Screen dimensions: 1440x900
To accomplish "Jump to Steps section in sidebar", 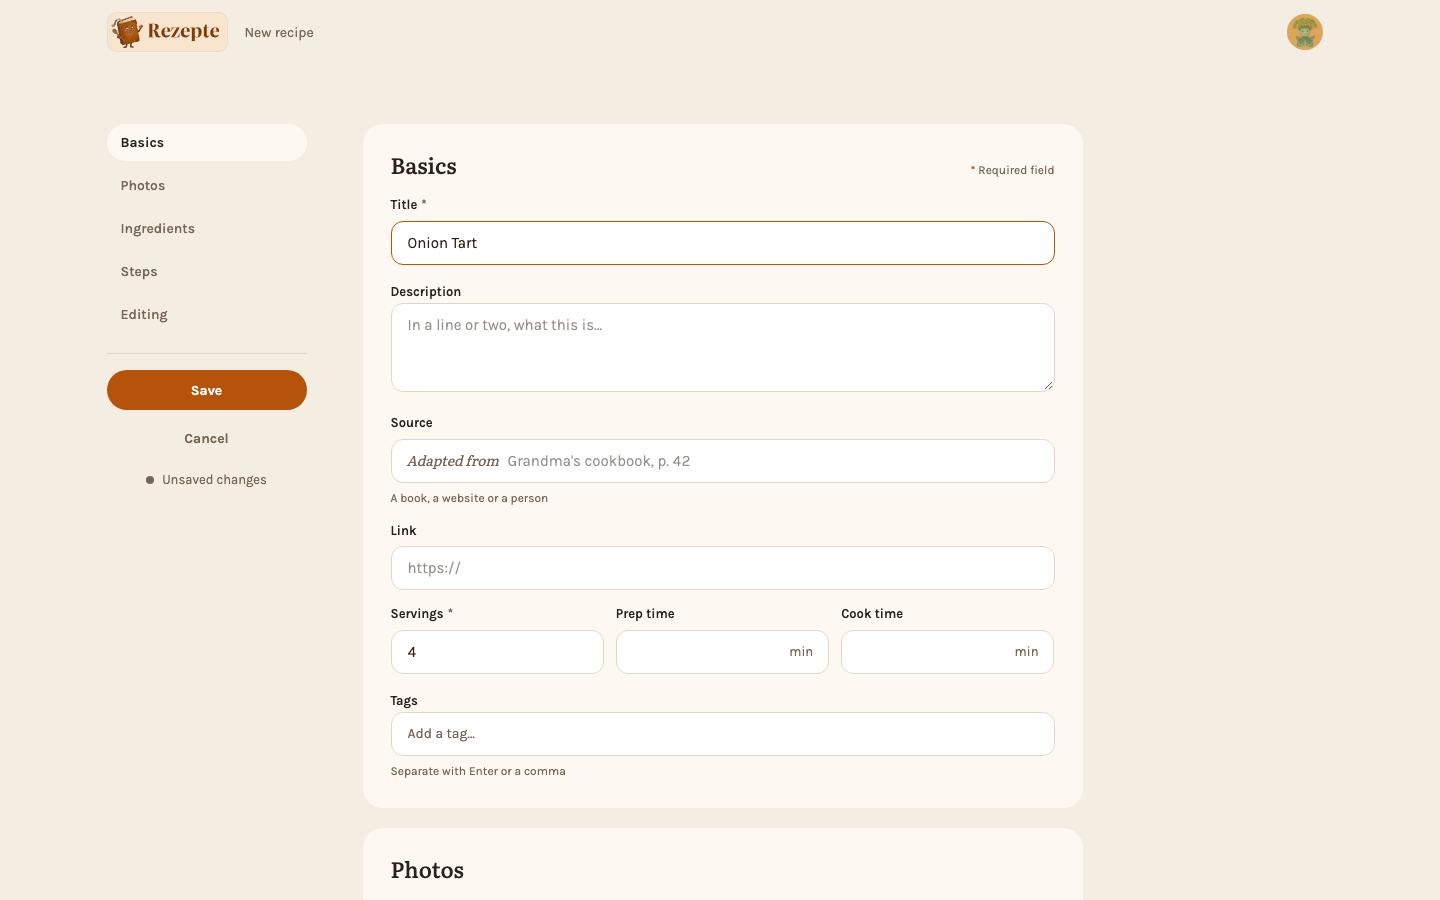I will click(207, 272).
